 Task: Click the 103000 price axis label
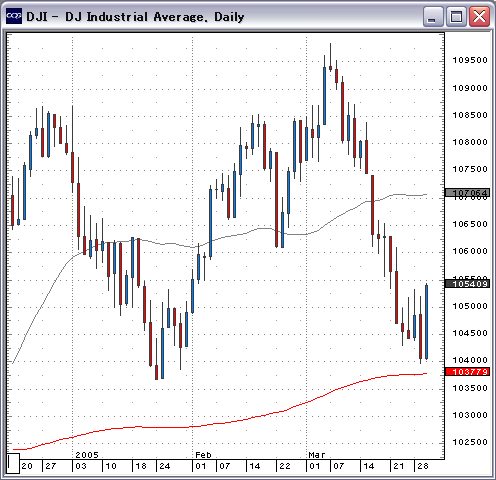tap(470, 415)
